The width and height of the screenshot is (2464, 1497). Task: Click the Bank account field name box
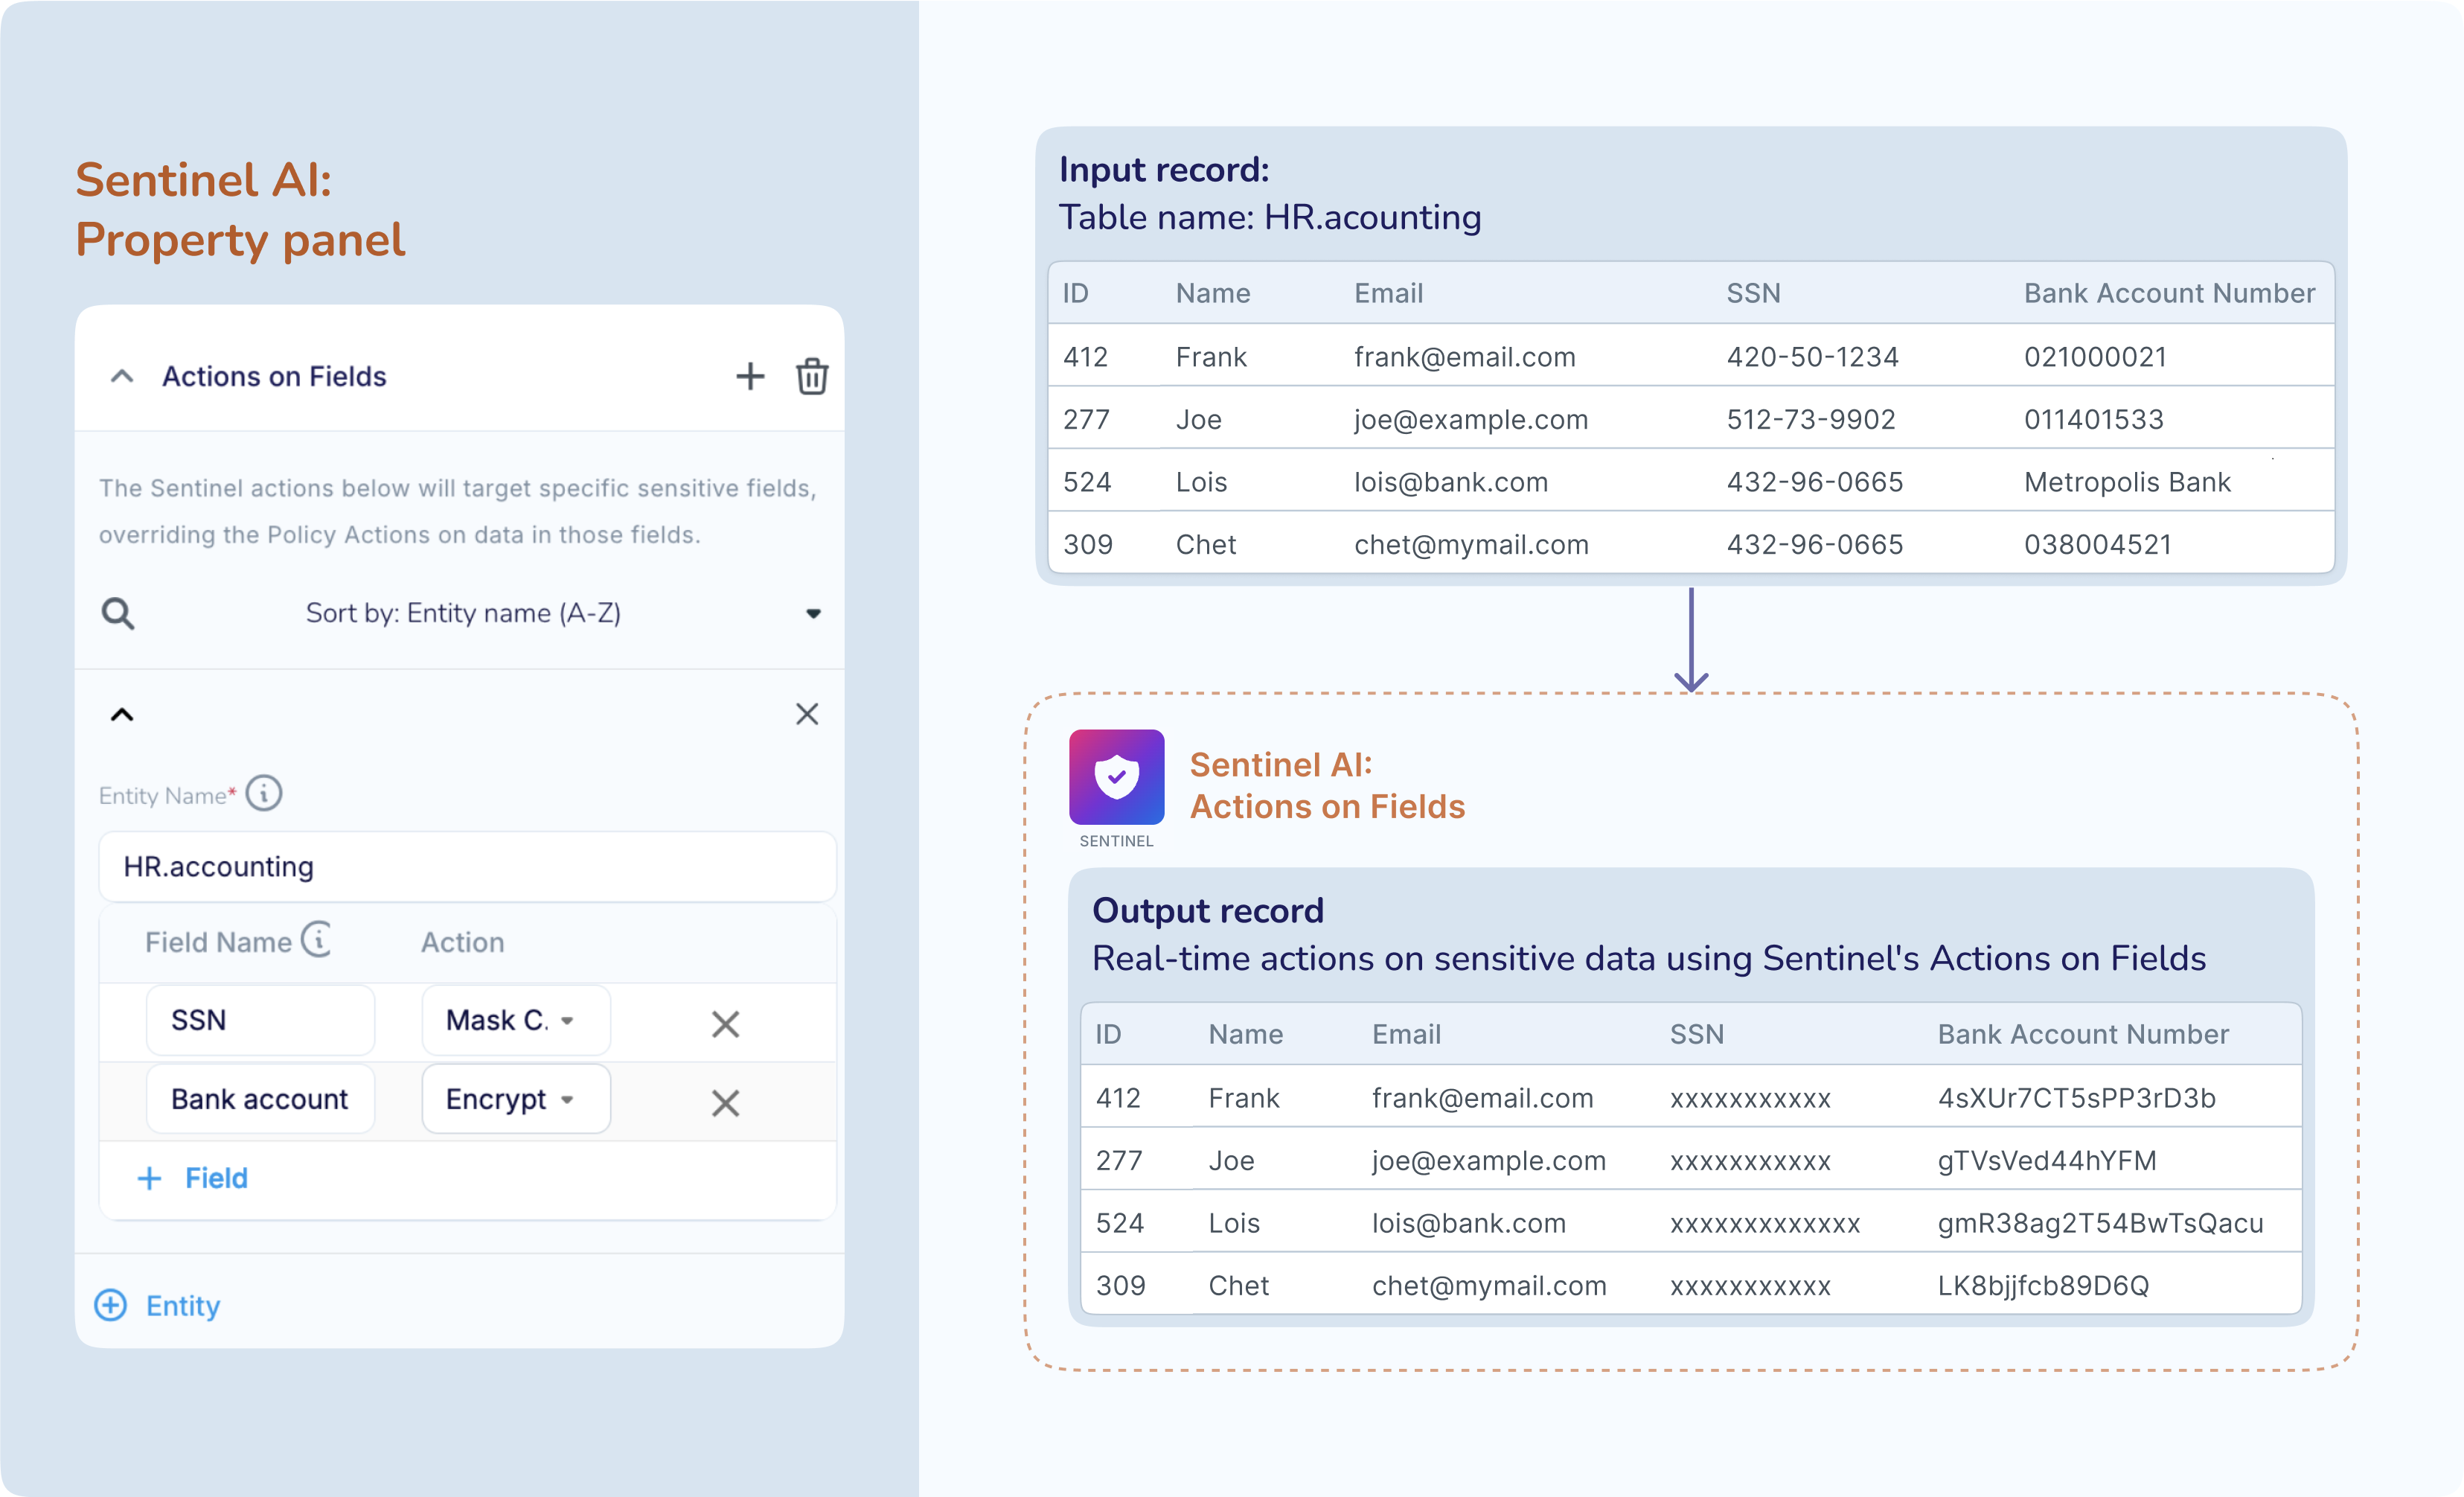pos(260,1099)
